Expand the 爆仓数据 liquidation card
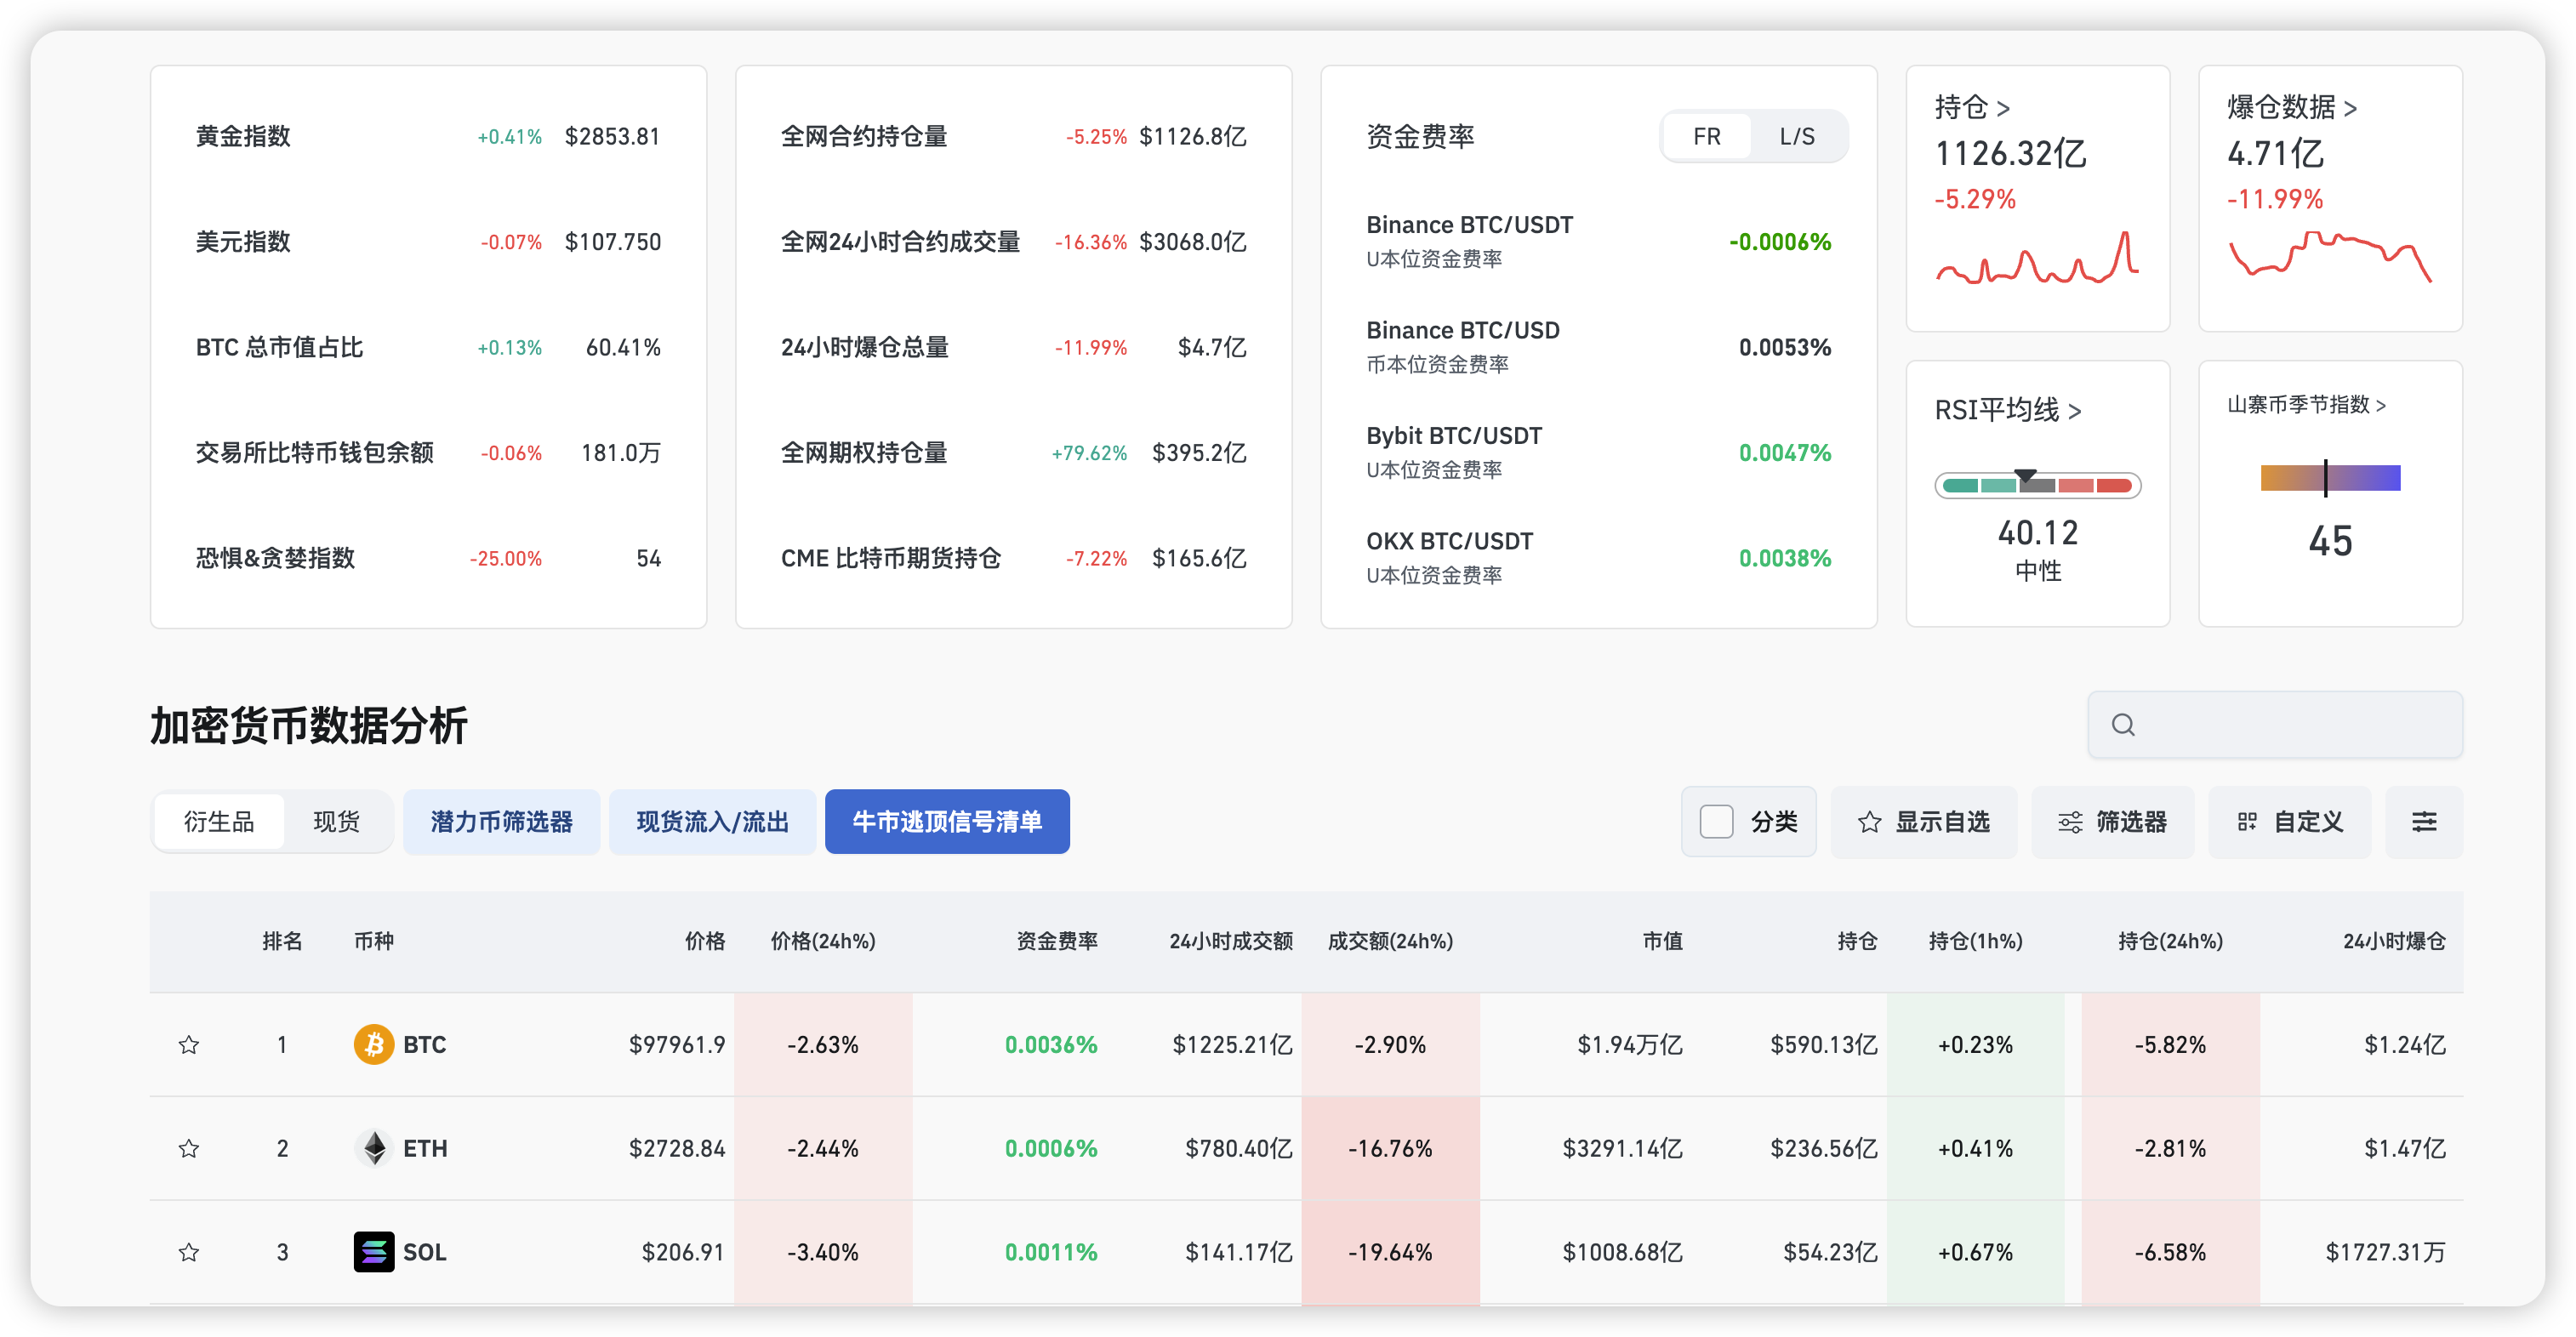Screen dimensions: 2576x1337 click(2291, 107)
